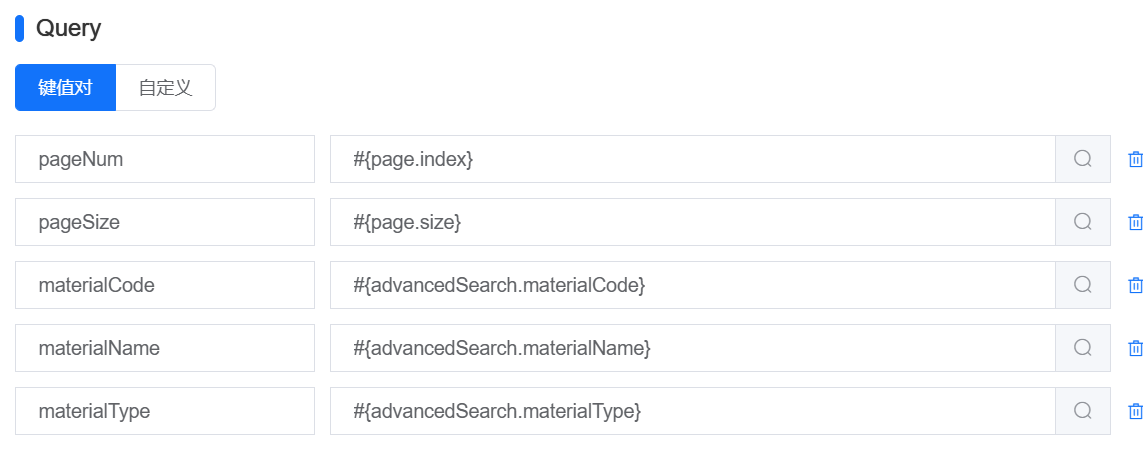The height and width of the screenshot is (450, 1143).
Task: Click the #{page.size} value field
Action: point(692,222)
